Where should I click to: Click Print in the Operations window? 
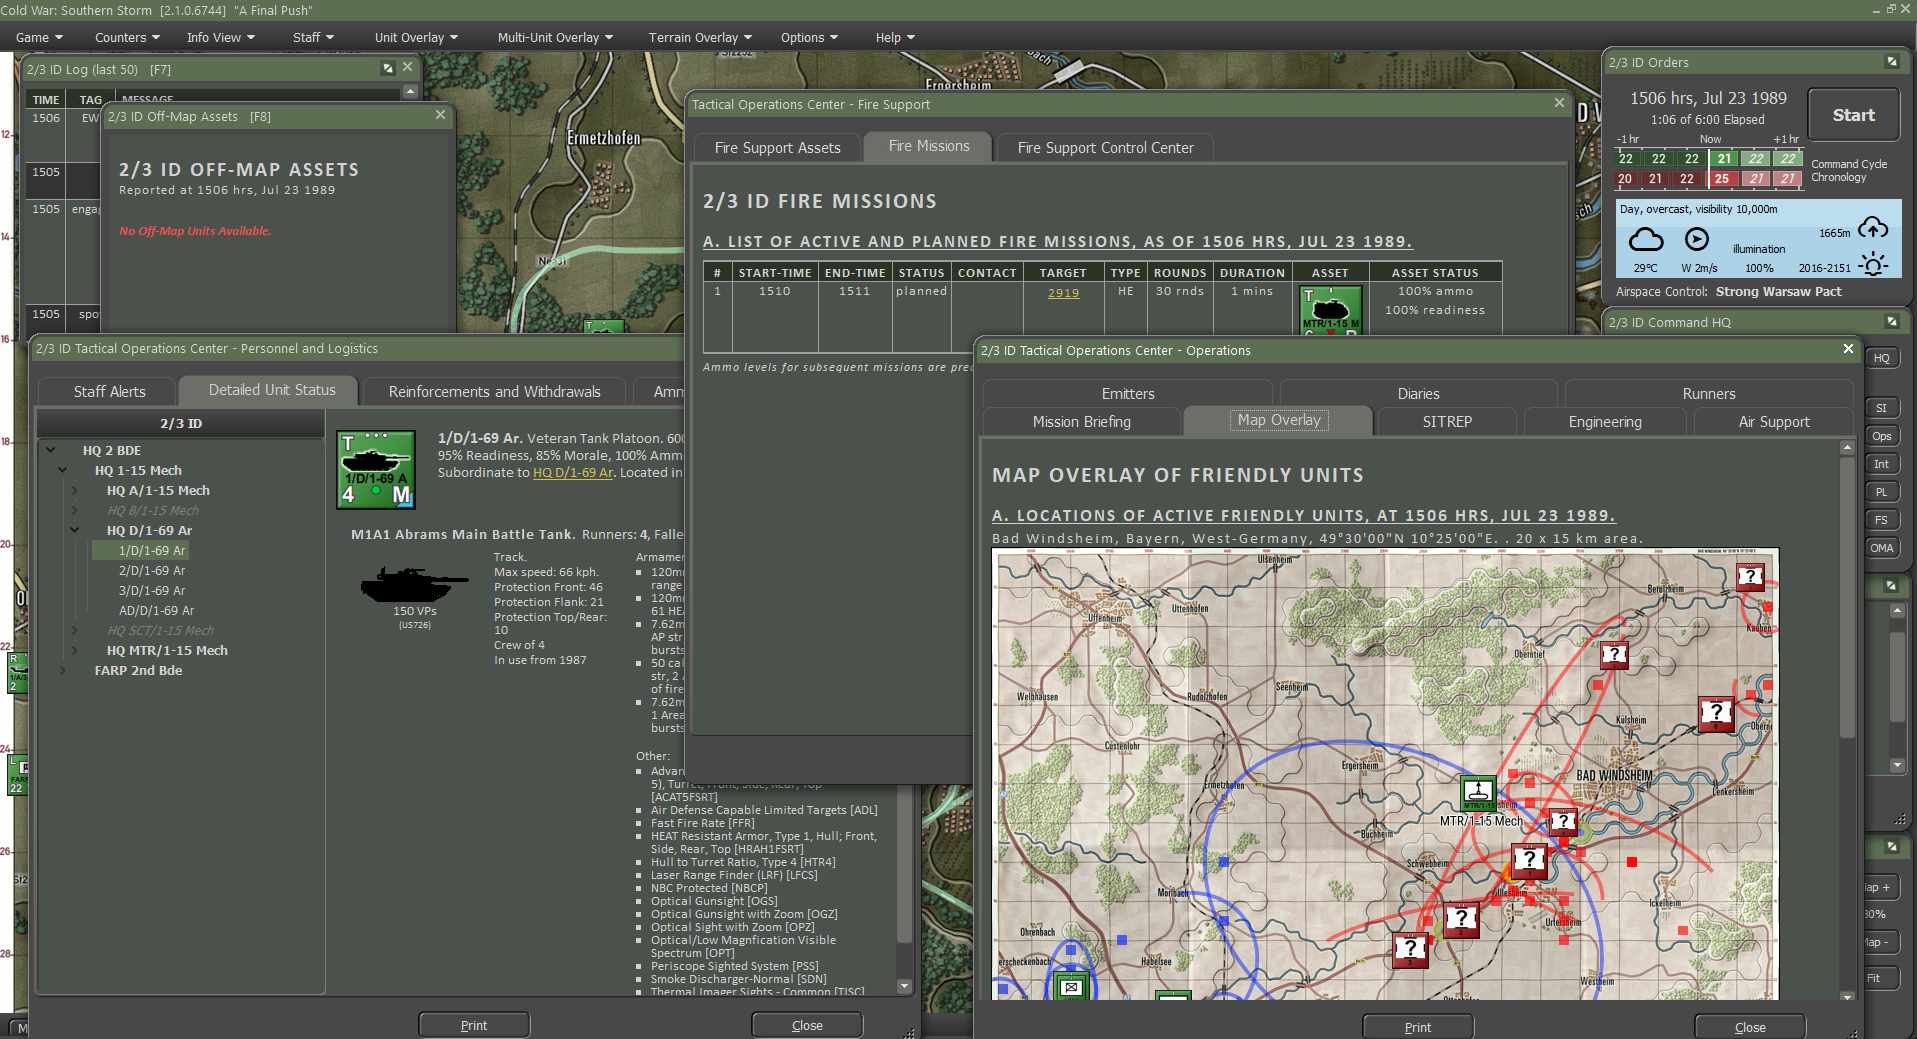[x=1417, y=1027]
